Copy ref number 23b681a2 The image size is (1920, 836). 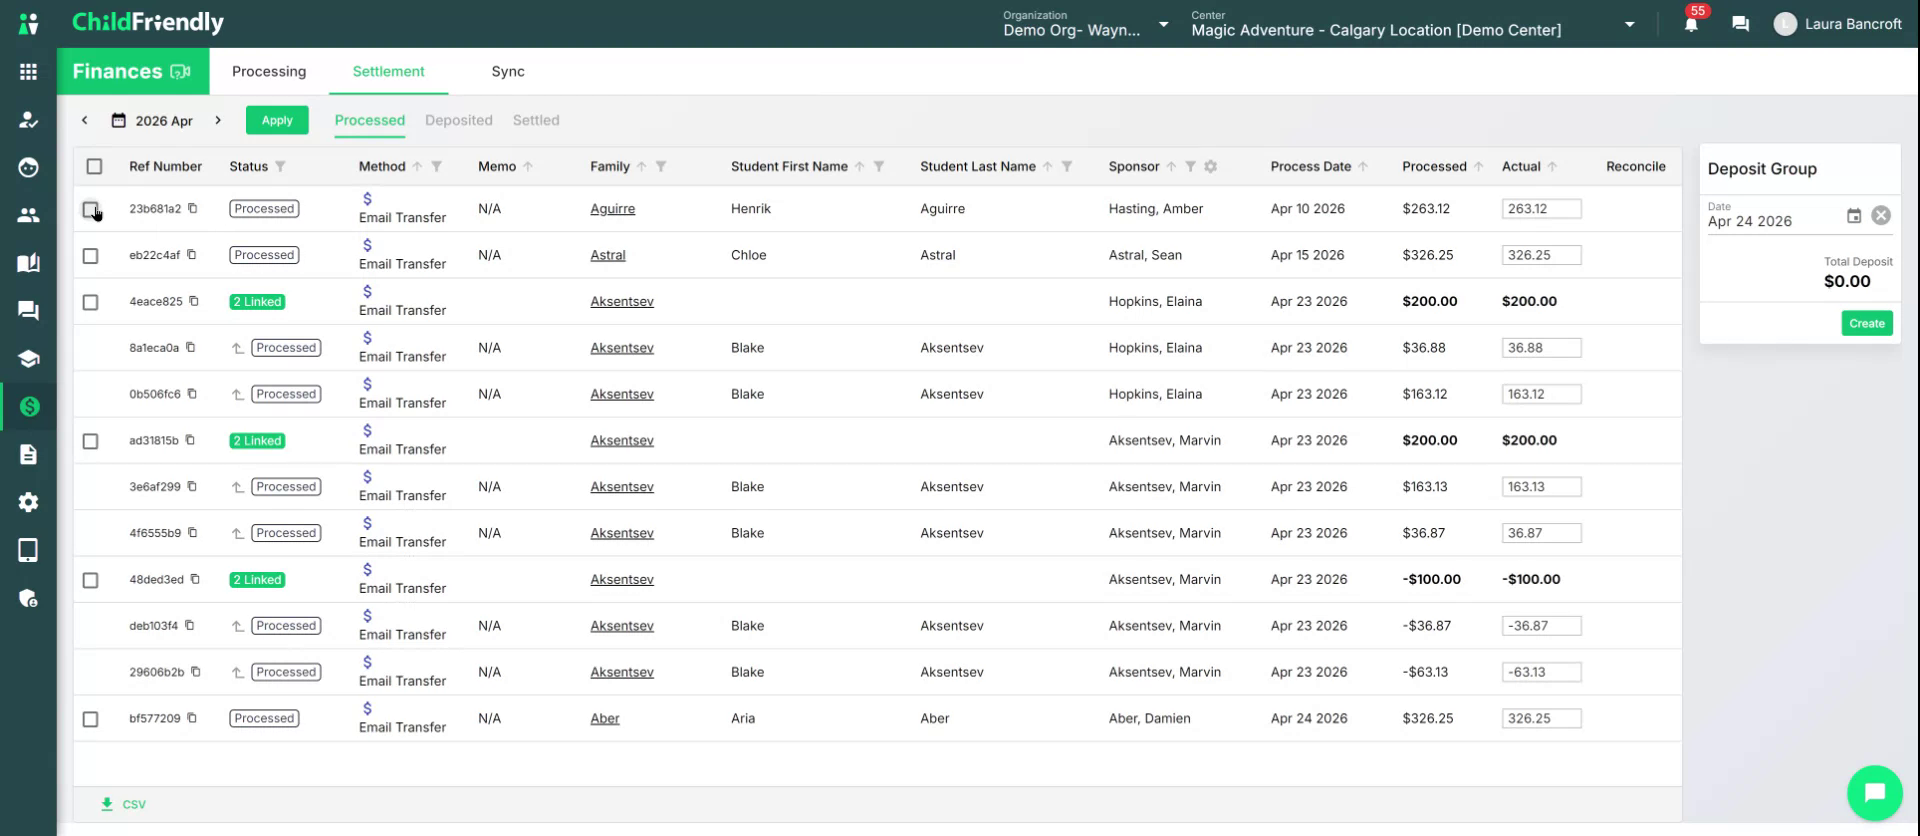(193, 209)
